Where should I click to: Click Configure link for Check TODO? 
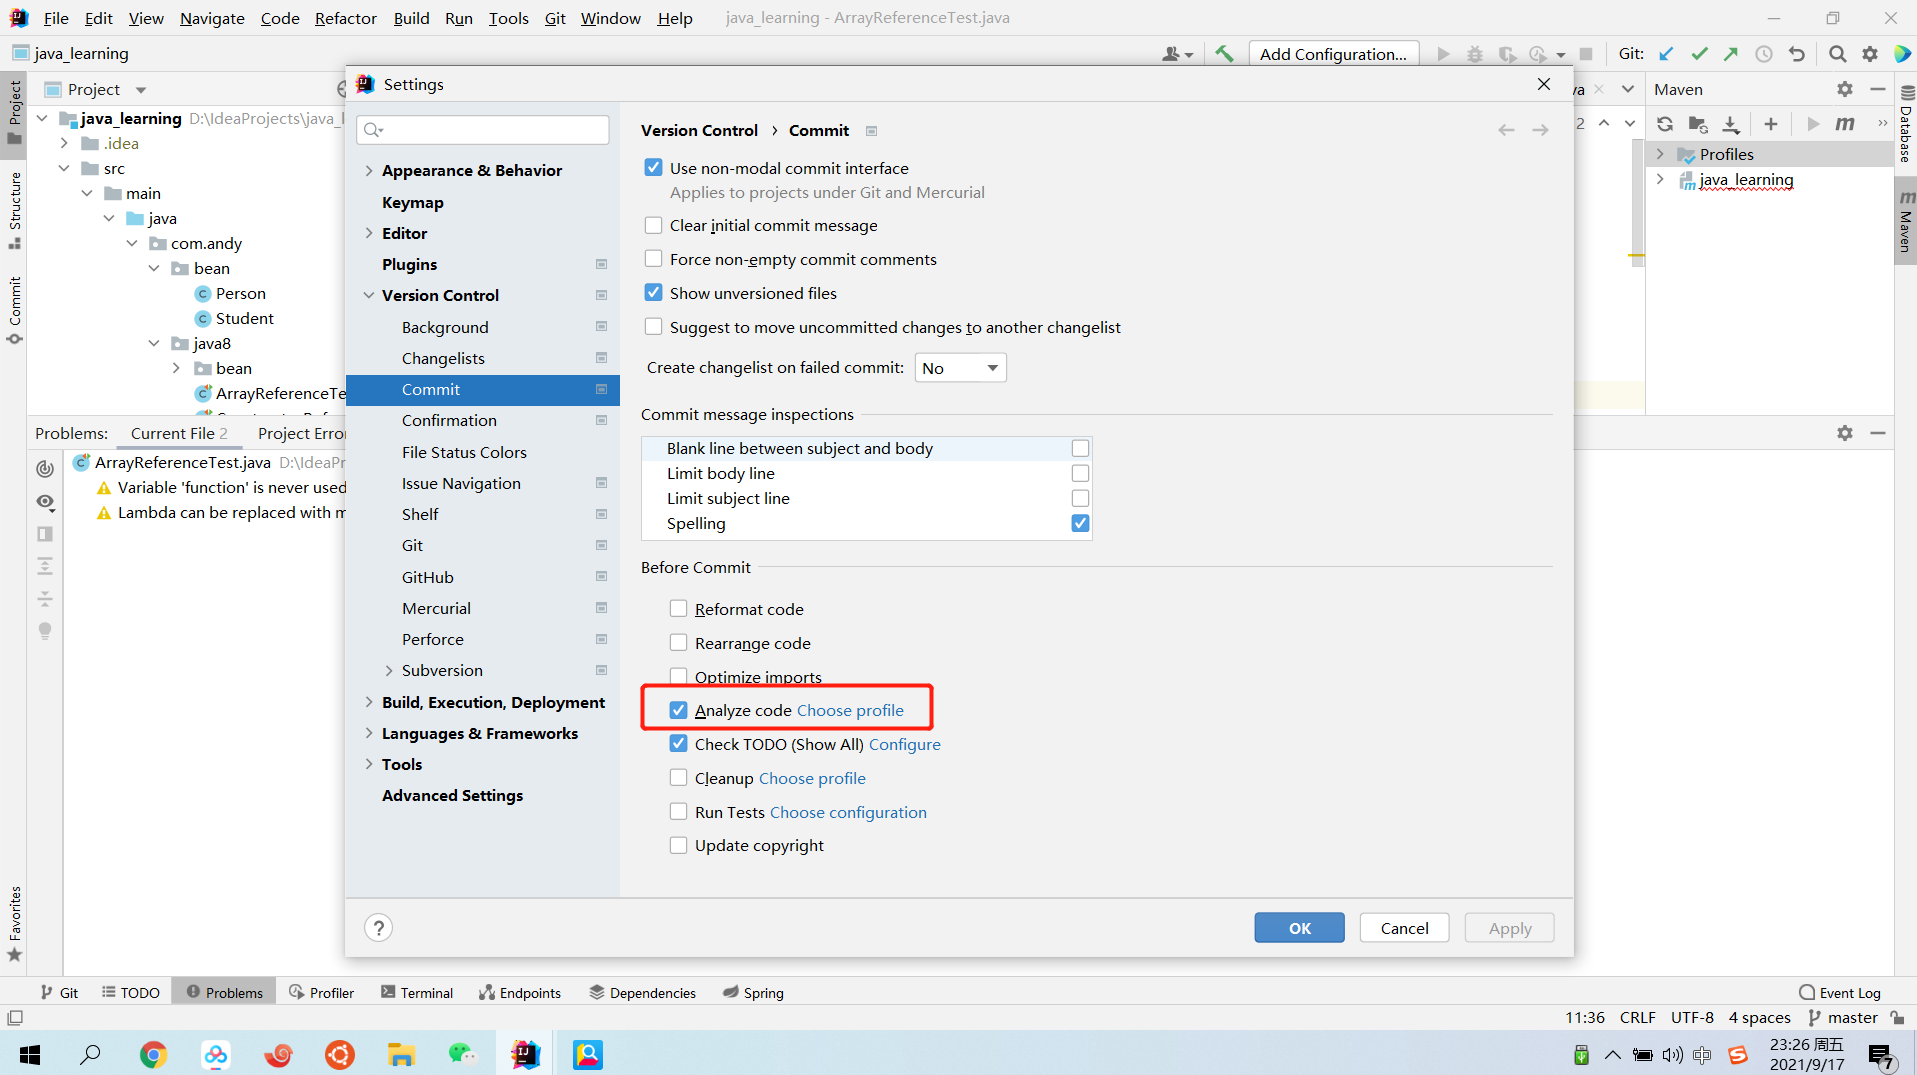point(905,744)
